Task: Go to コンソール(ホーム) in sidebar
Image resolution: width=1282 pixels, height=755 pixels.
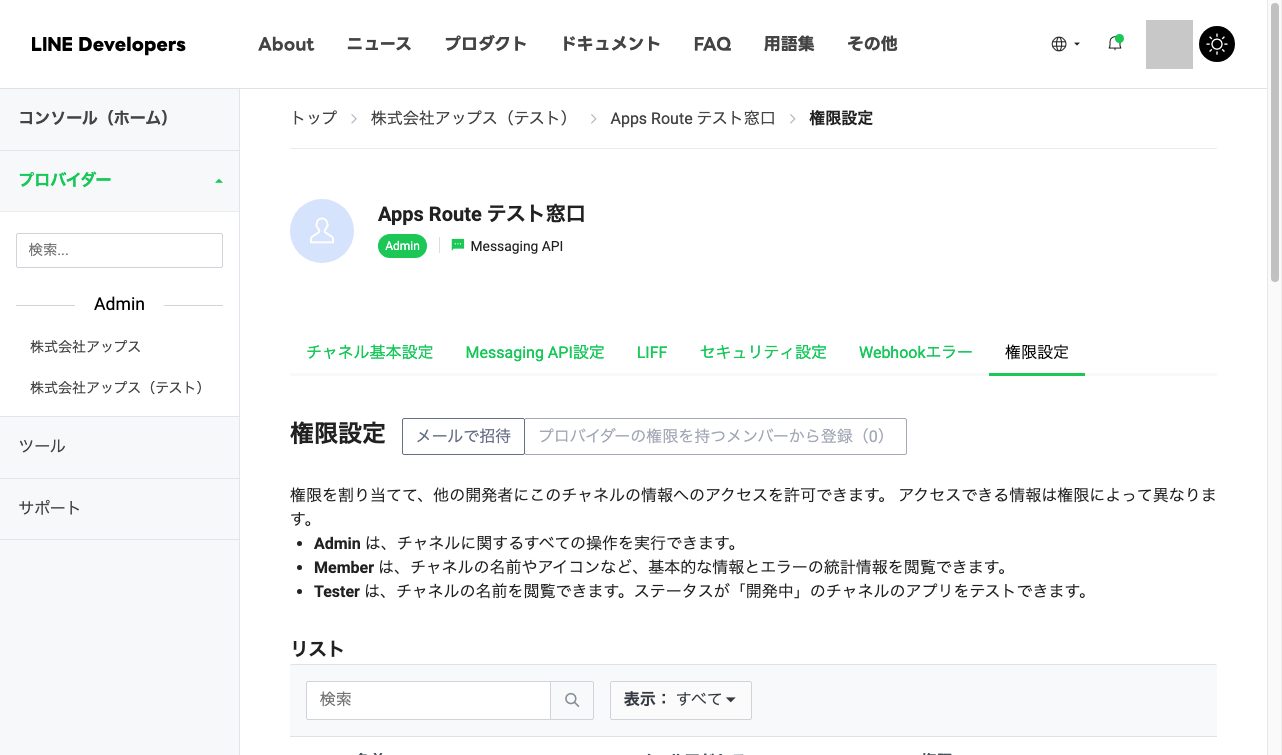Action: tap(119, 118)
